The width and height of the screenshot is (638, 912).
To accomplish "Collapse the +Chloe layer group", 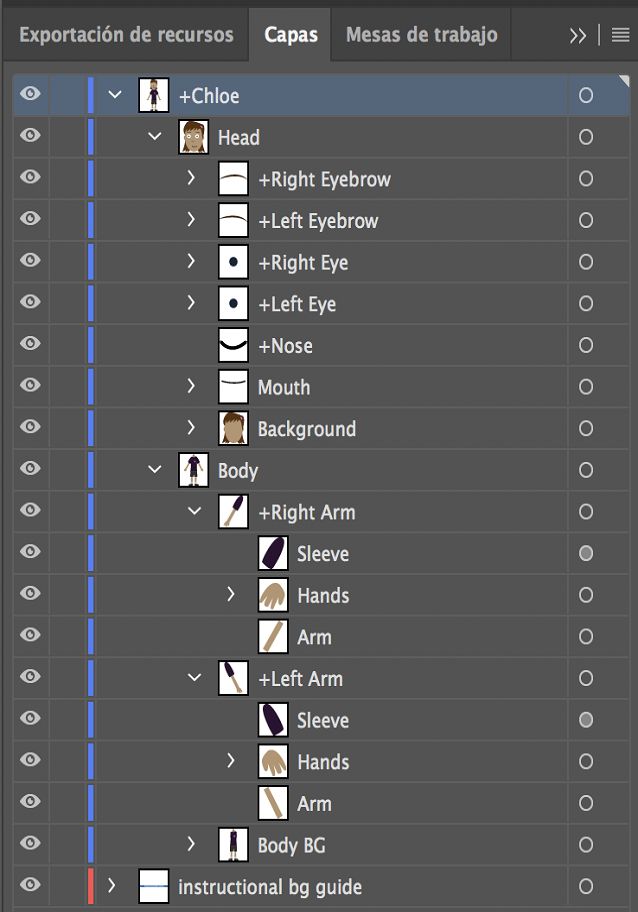I will [x=112, y=95].
